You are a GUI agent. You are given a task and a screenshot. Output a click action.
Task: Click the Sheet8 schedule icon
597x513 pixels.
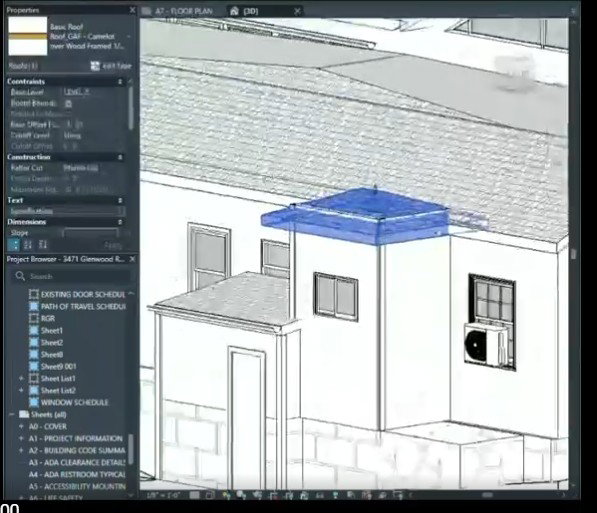tap(34, 355)
